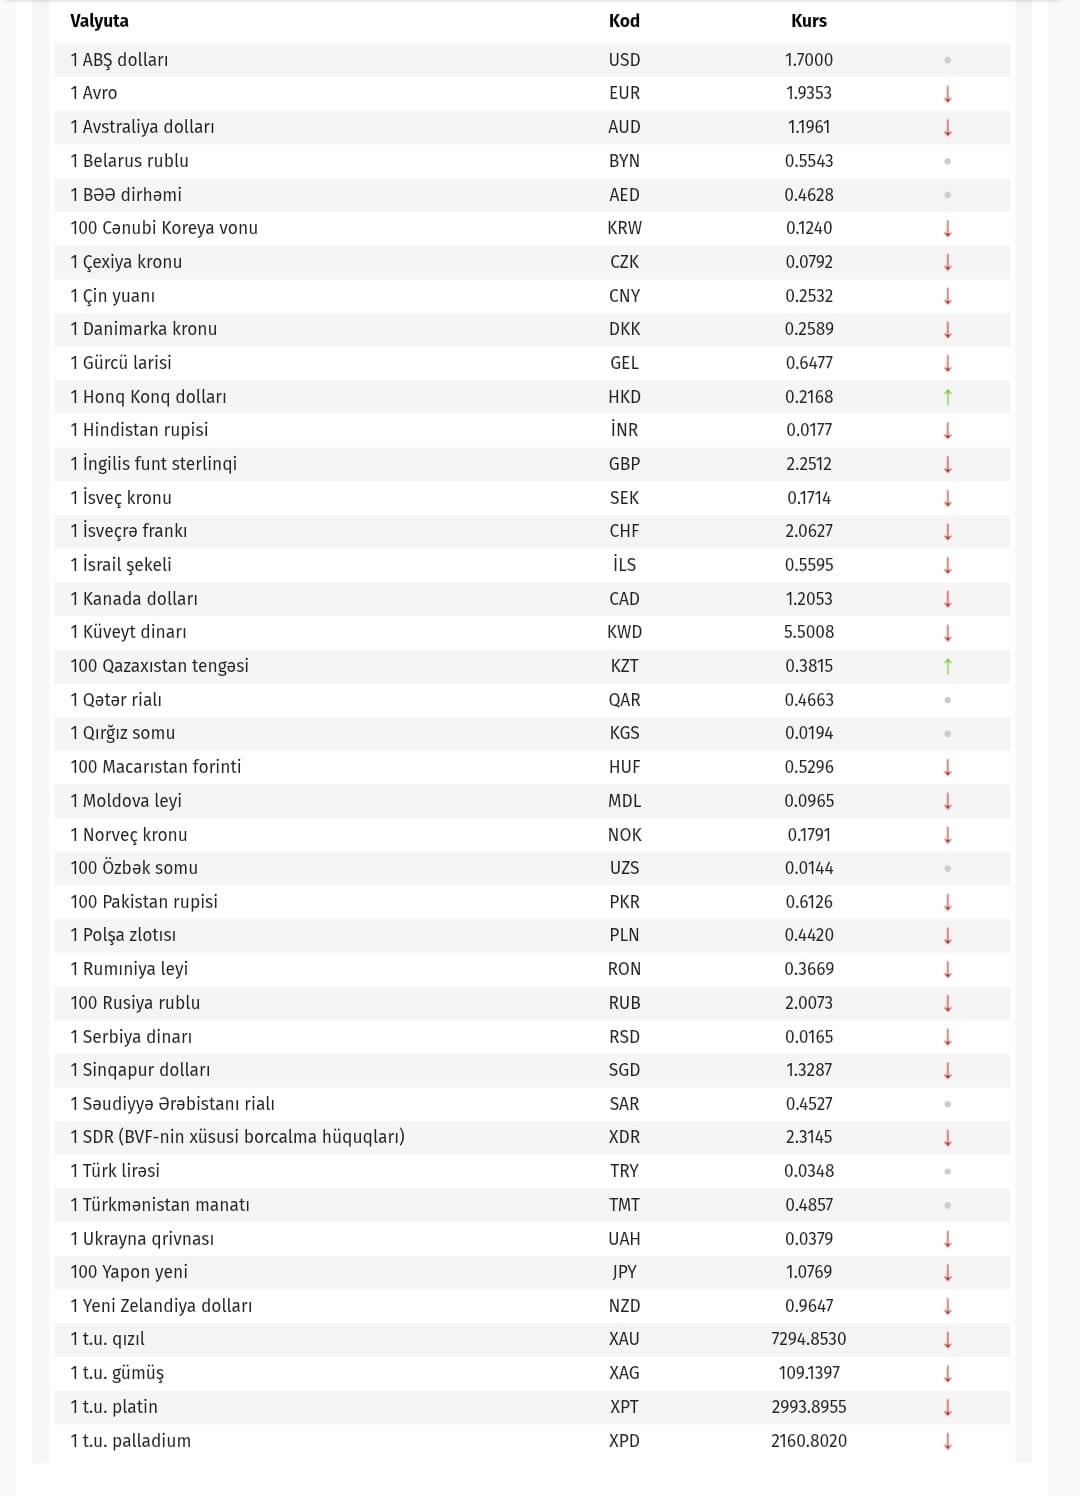
Task: Click the 100 Yapon yeni currency name
Action: pyautogui.click(x=129, y=1272)
